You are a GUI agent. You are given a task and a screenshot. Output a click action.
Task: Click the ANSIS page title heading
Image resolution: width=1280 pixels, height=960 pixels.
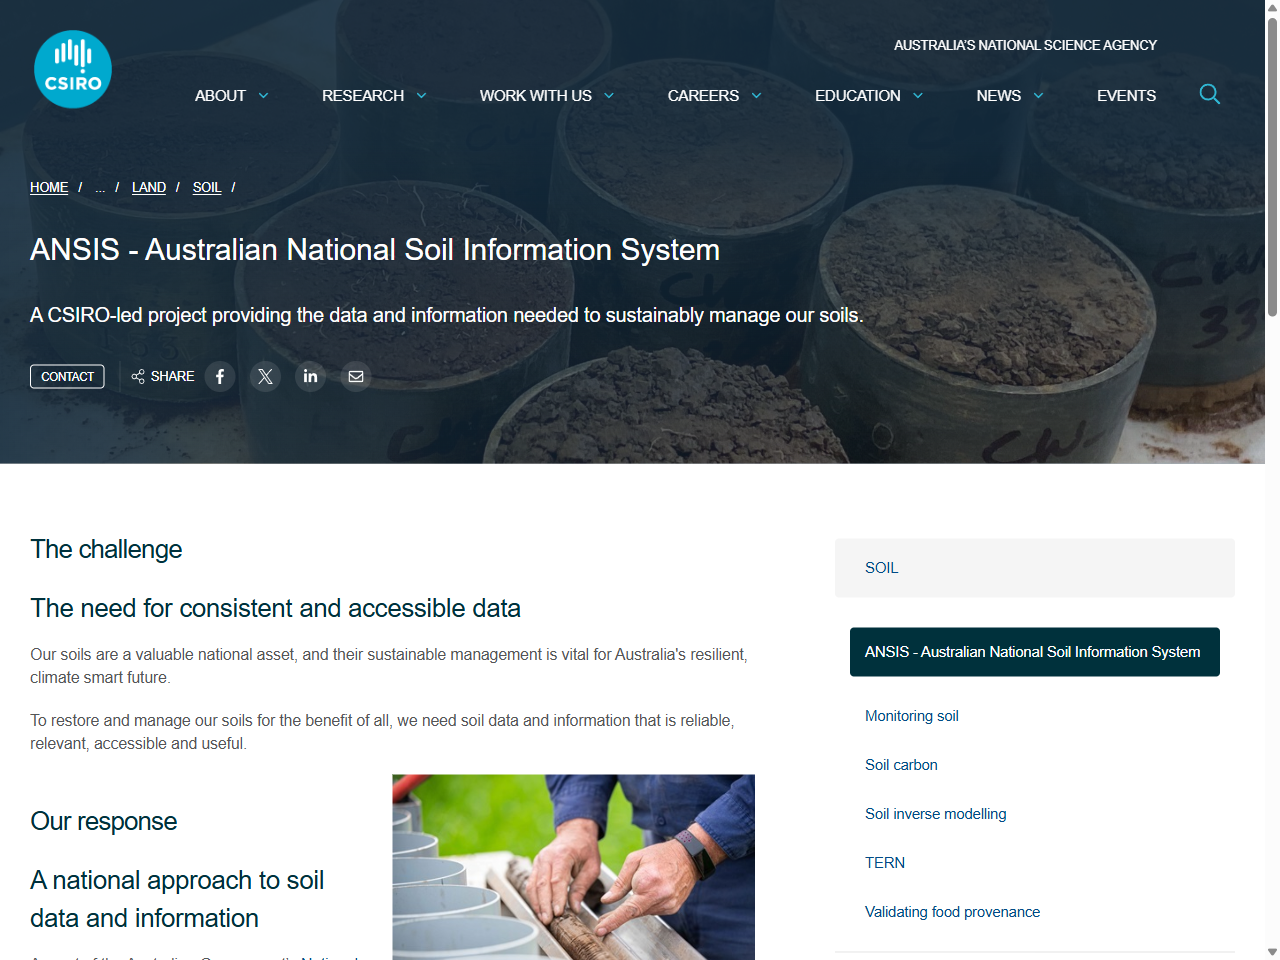pyautogui.click(x=375, y=250)
